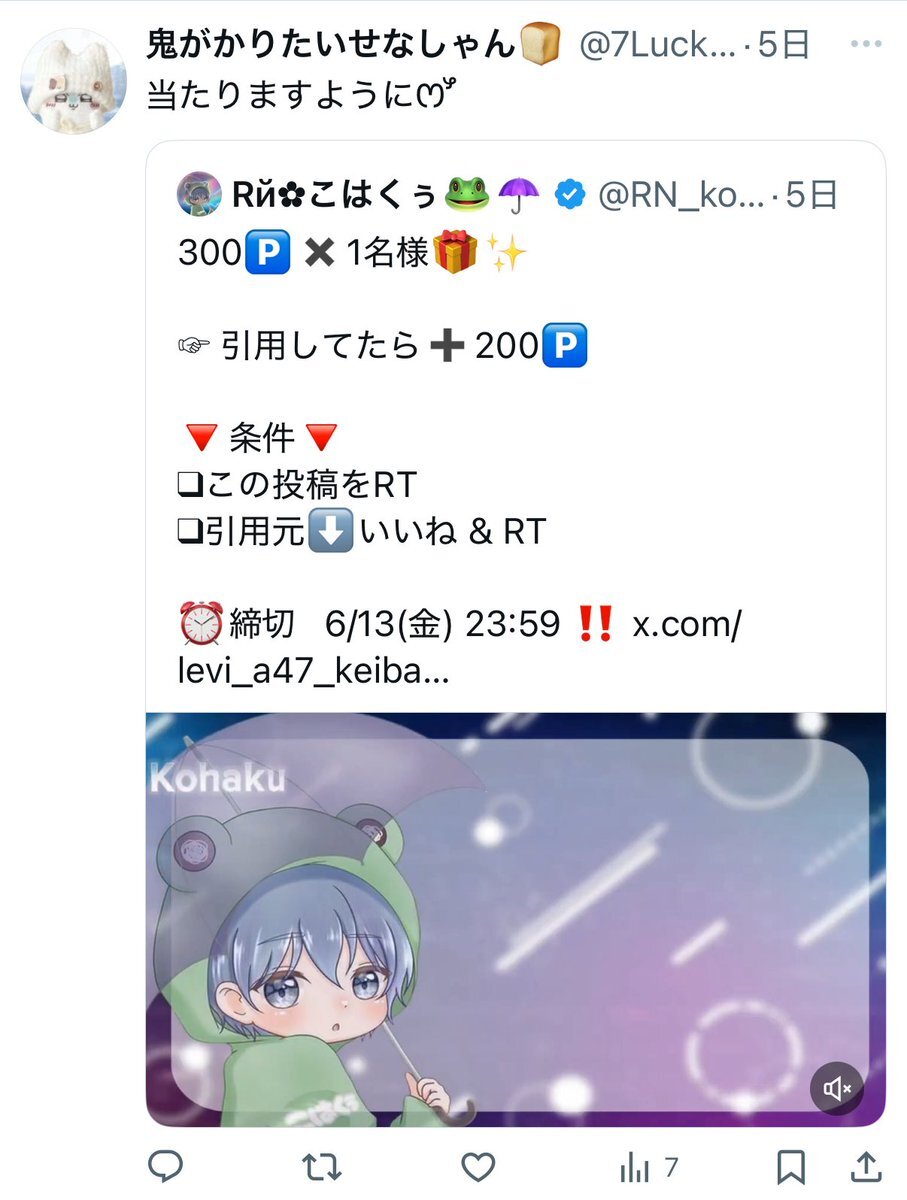Click the blue verified badge
Screen dimensions: 907x1200
tap(571, 196)
